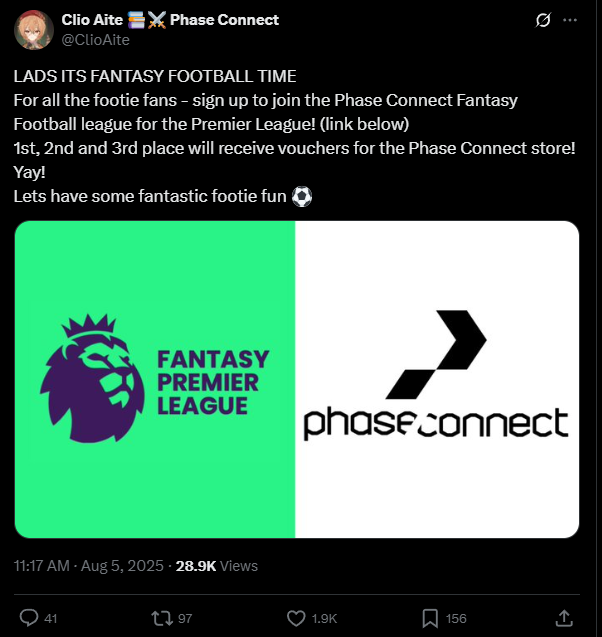Open the Clio Aite Phase Connect display name
This screenshot has width=602, height=637.
pos(170,20)
